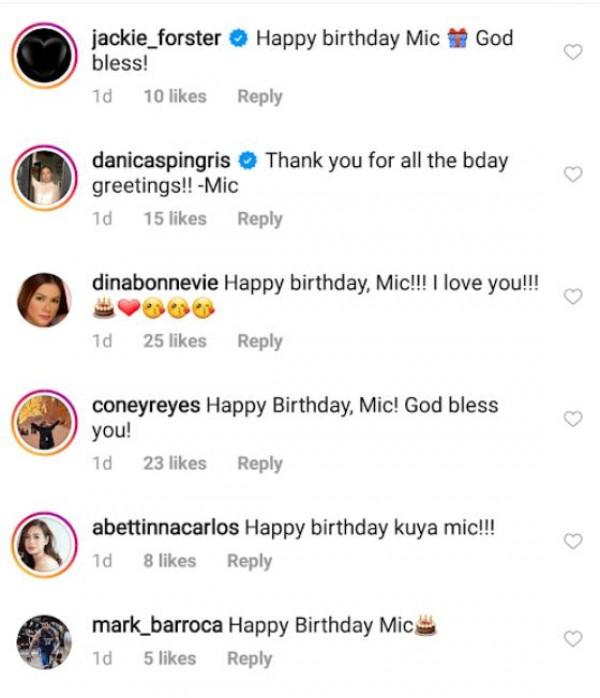This screenshot has height=698, width=600.
Task: Visit abettinnacarlos username profile link
Action: [x=165, y=528]
